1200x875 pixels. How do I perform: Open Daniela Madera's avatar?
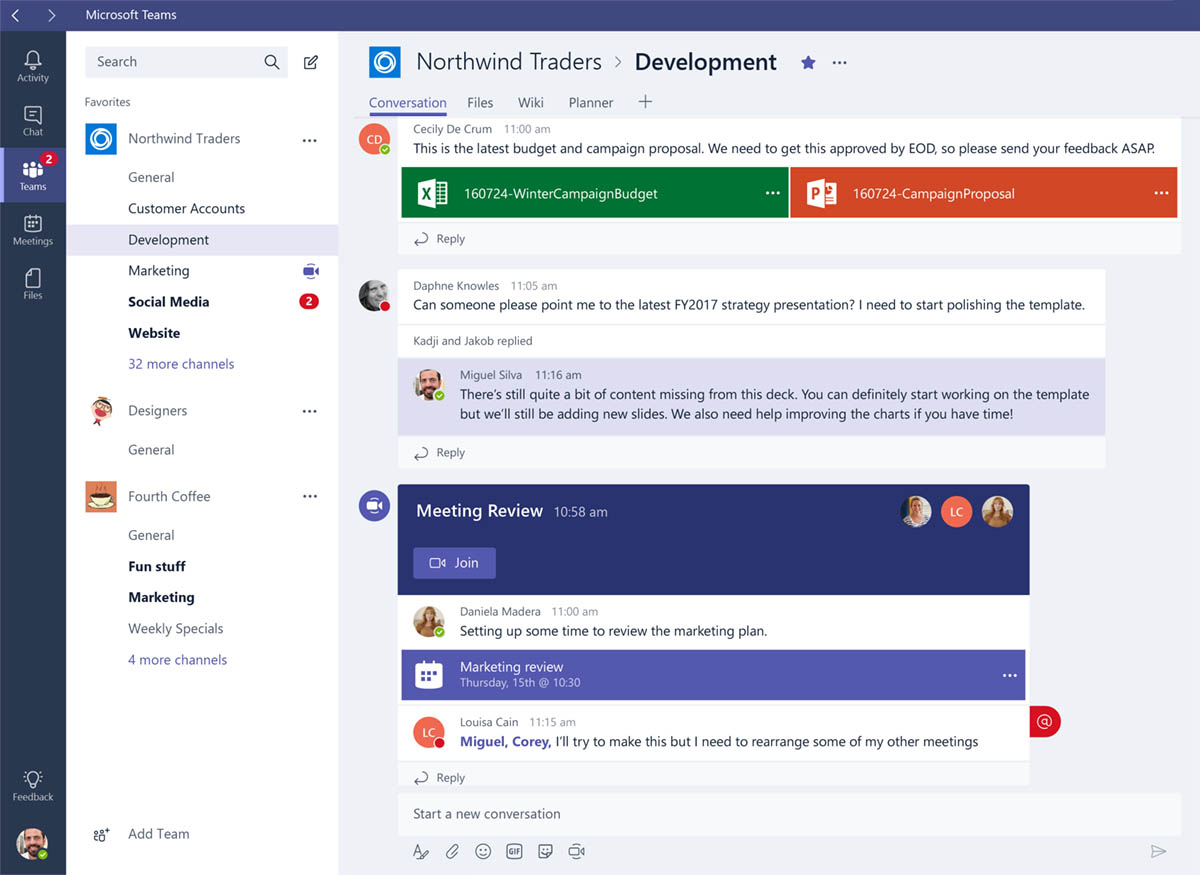[x=429, y=622]
